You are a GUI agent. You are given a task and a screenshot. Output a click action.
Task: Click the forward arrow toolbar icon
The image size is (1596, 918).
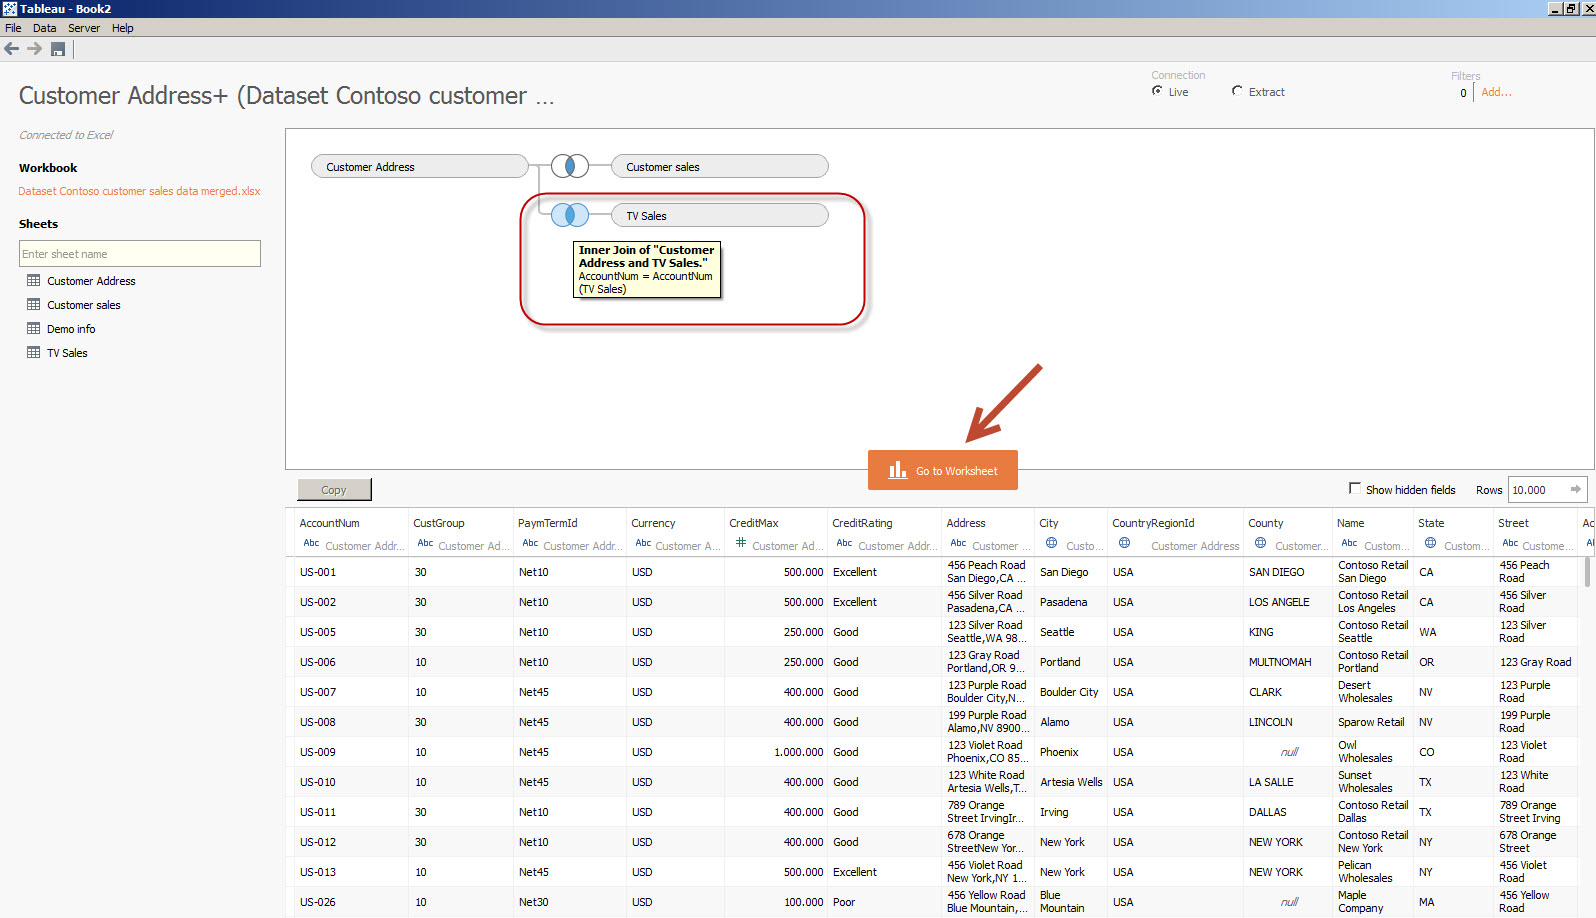click(35, 48)
